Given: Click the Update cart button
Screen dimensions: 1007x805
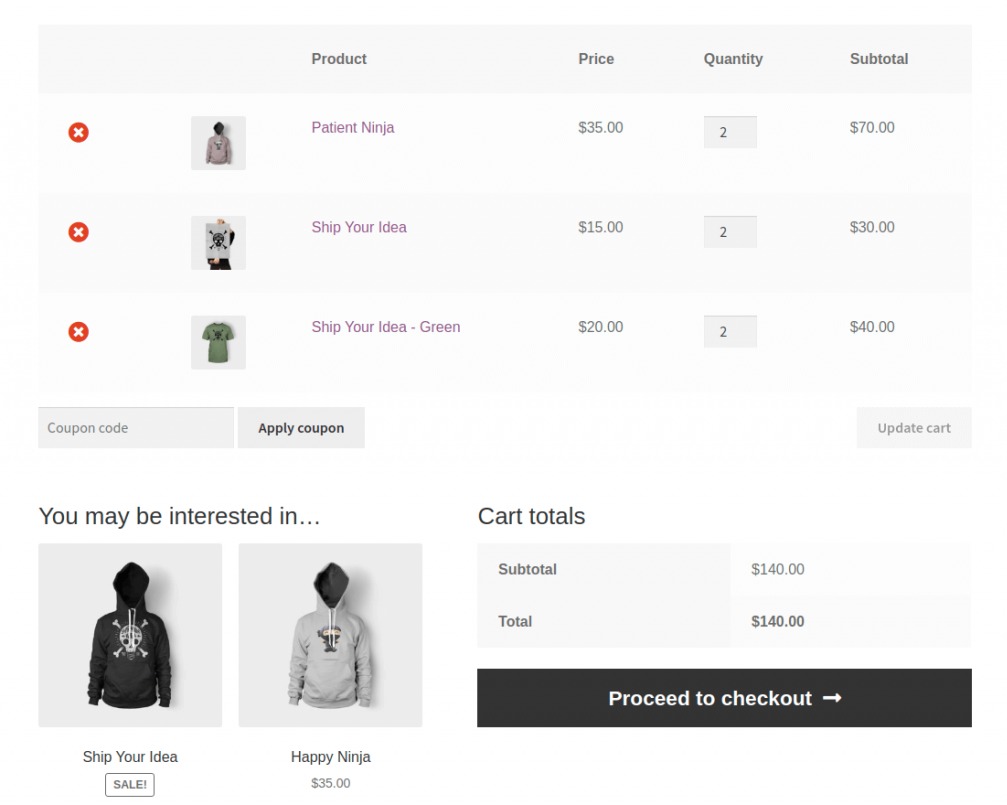Looking at the screenshot, I should (x=914, y=428).
